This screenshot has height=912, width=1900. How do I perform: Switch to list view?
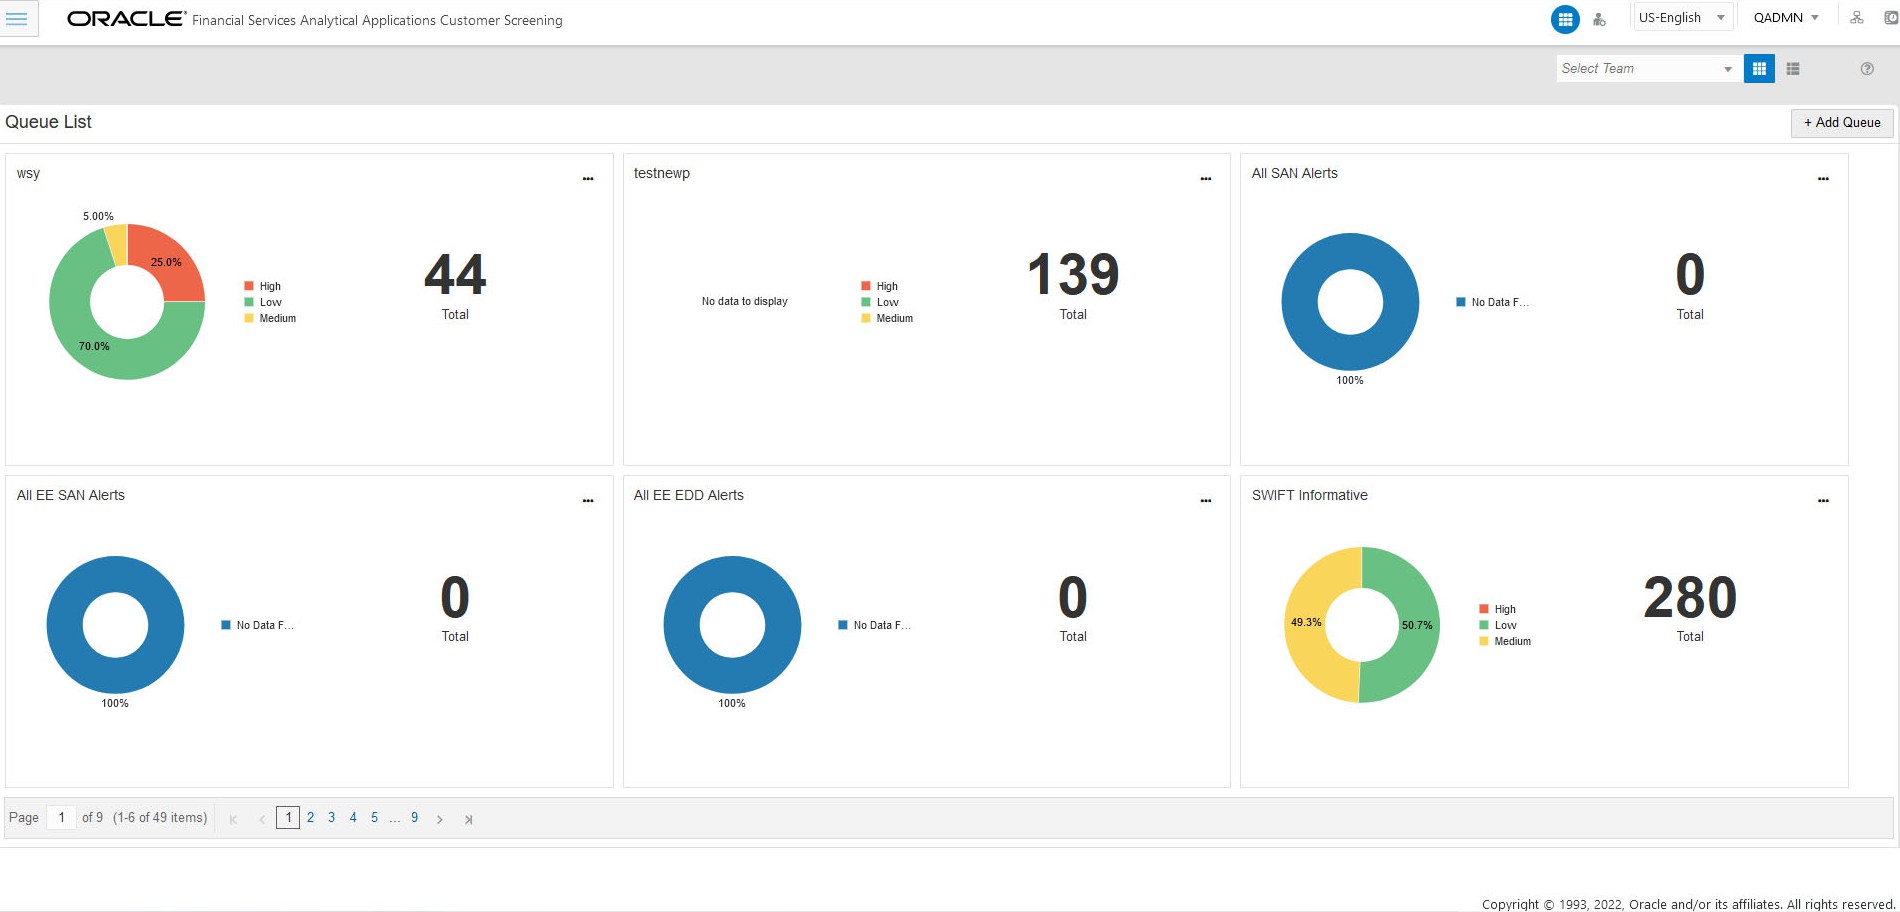click(1793, 69)
